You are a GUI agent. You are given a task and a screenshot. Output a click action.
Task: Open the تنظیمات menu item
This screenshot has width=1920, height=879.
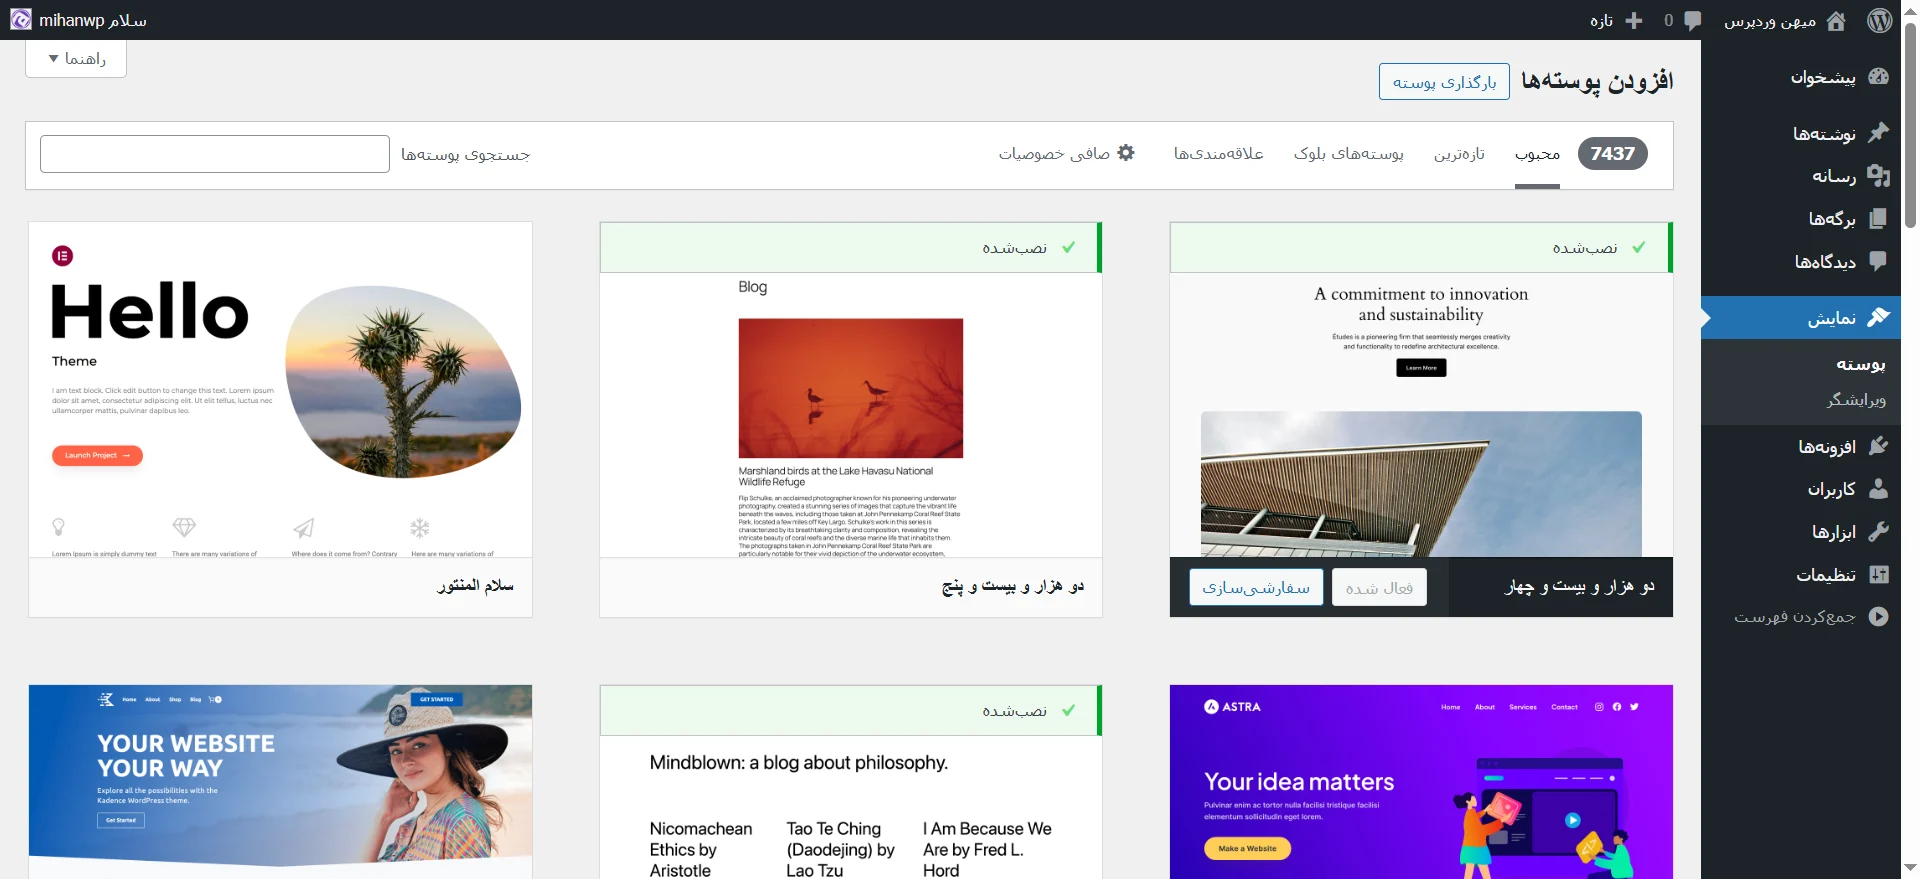pyautogui.click(x=1801, y=574)
